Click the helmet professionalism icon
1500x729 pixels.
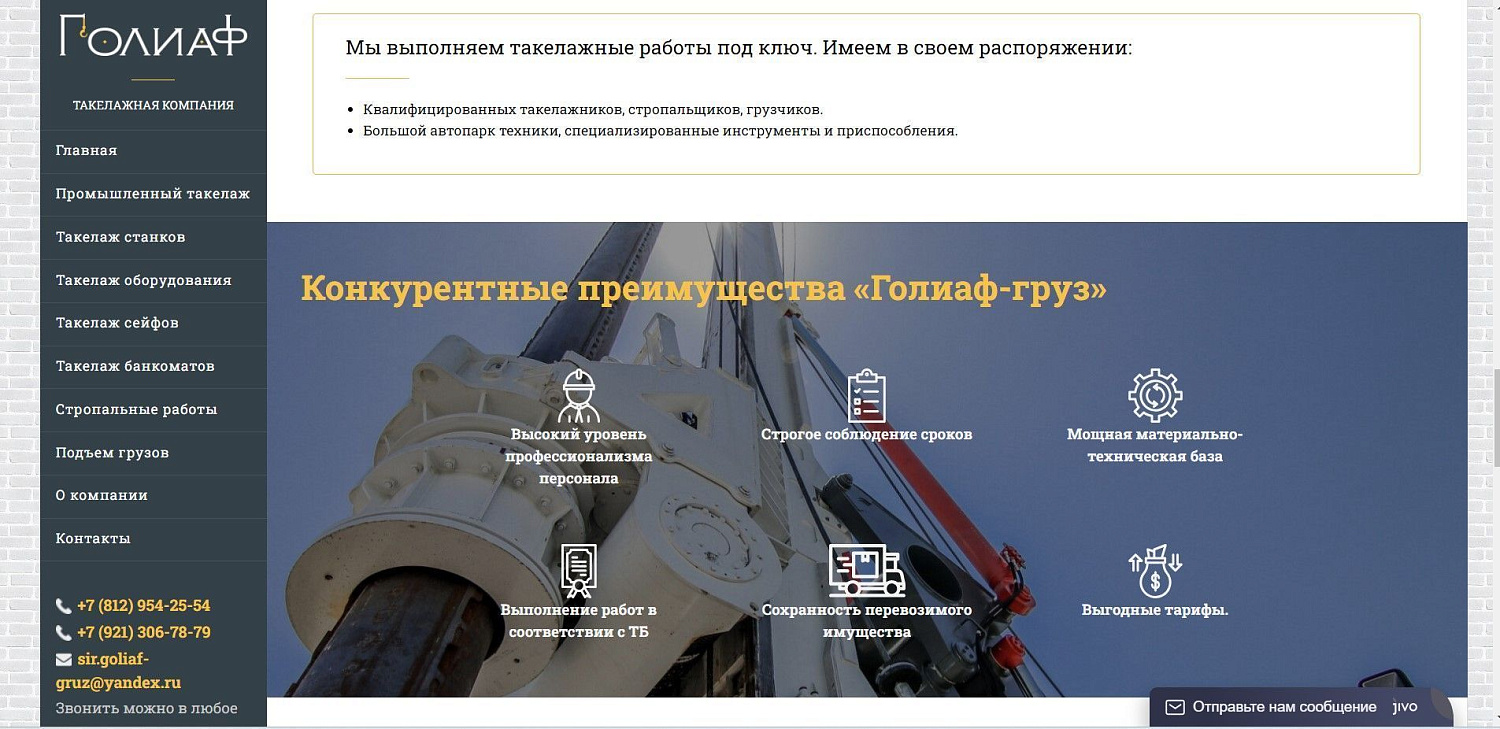(580, 395)
